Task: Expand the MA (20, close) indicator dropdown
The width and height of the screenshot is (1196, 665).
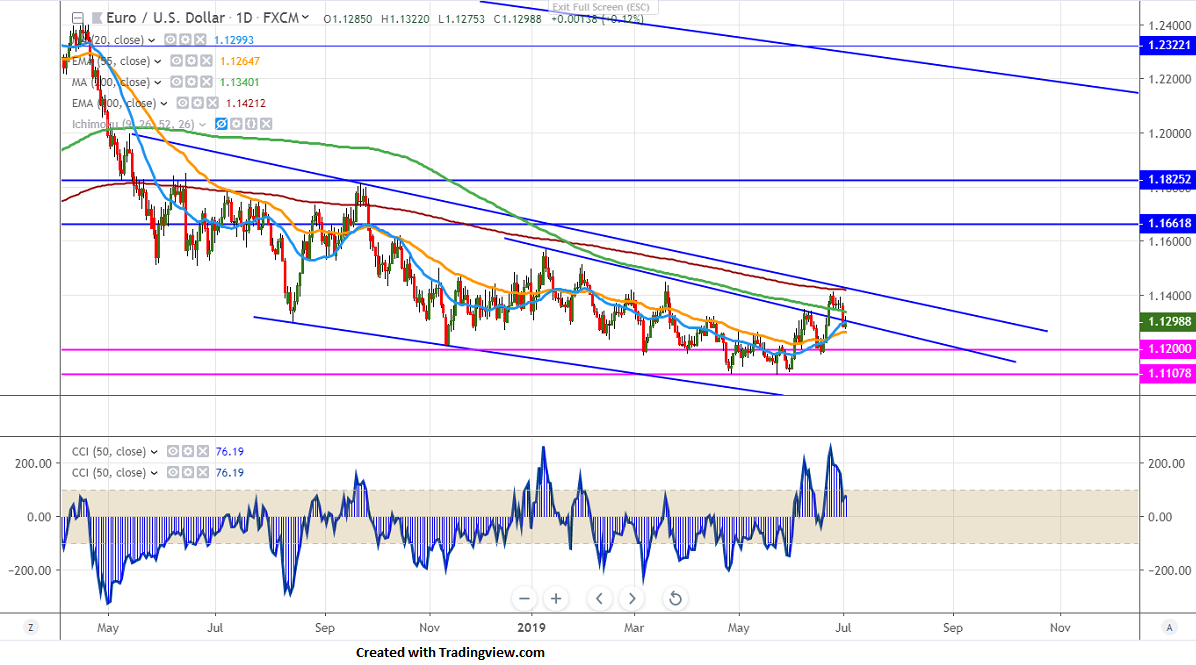Action: coord(152,40)
